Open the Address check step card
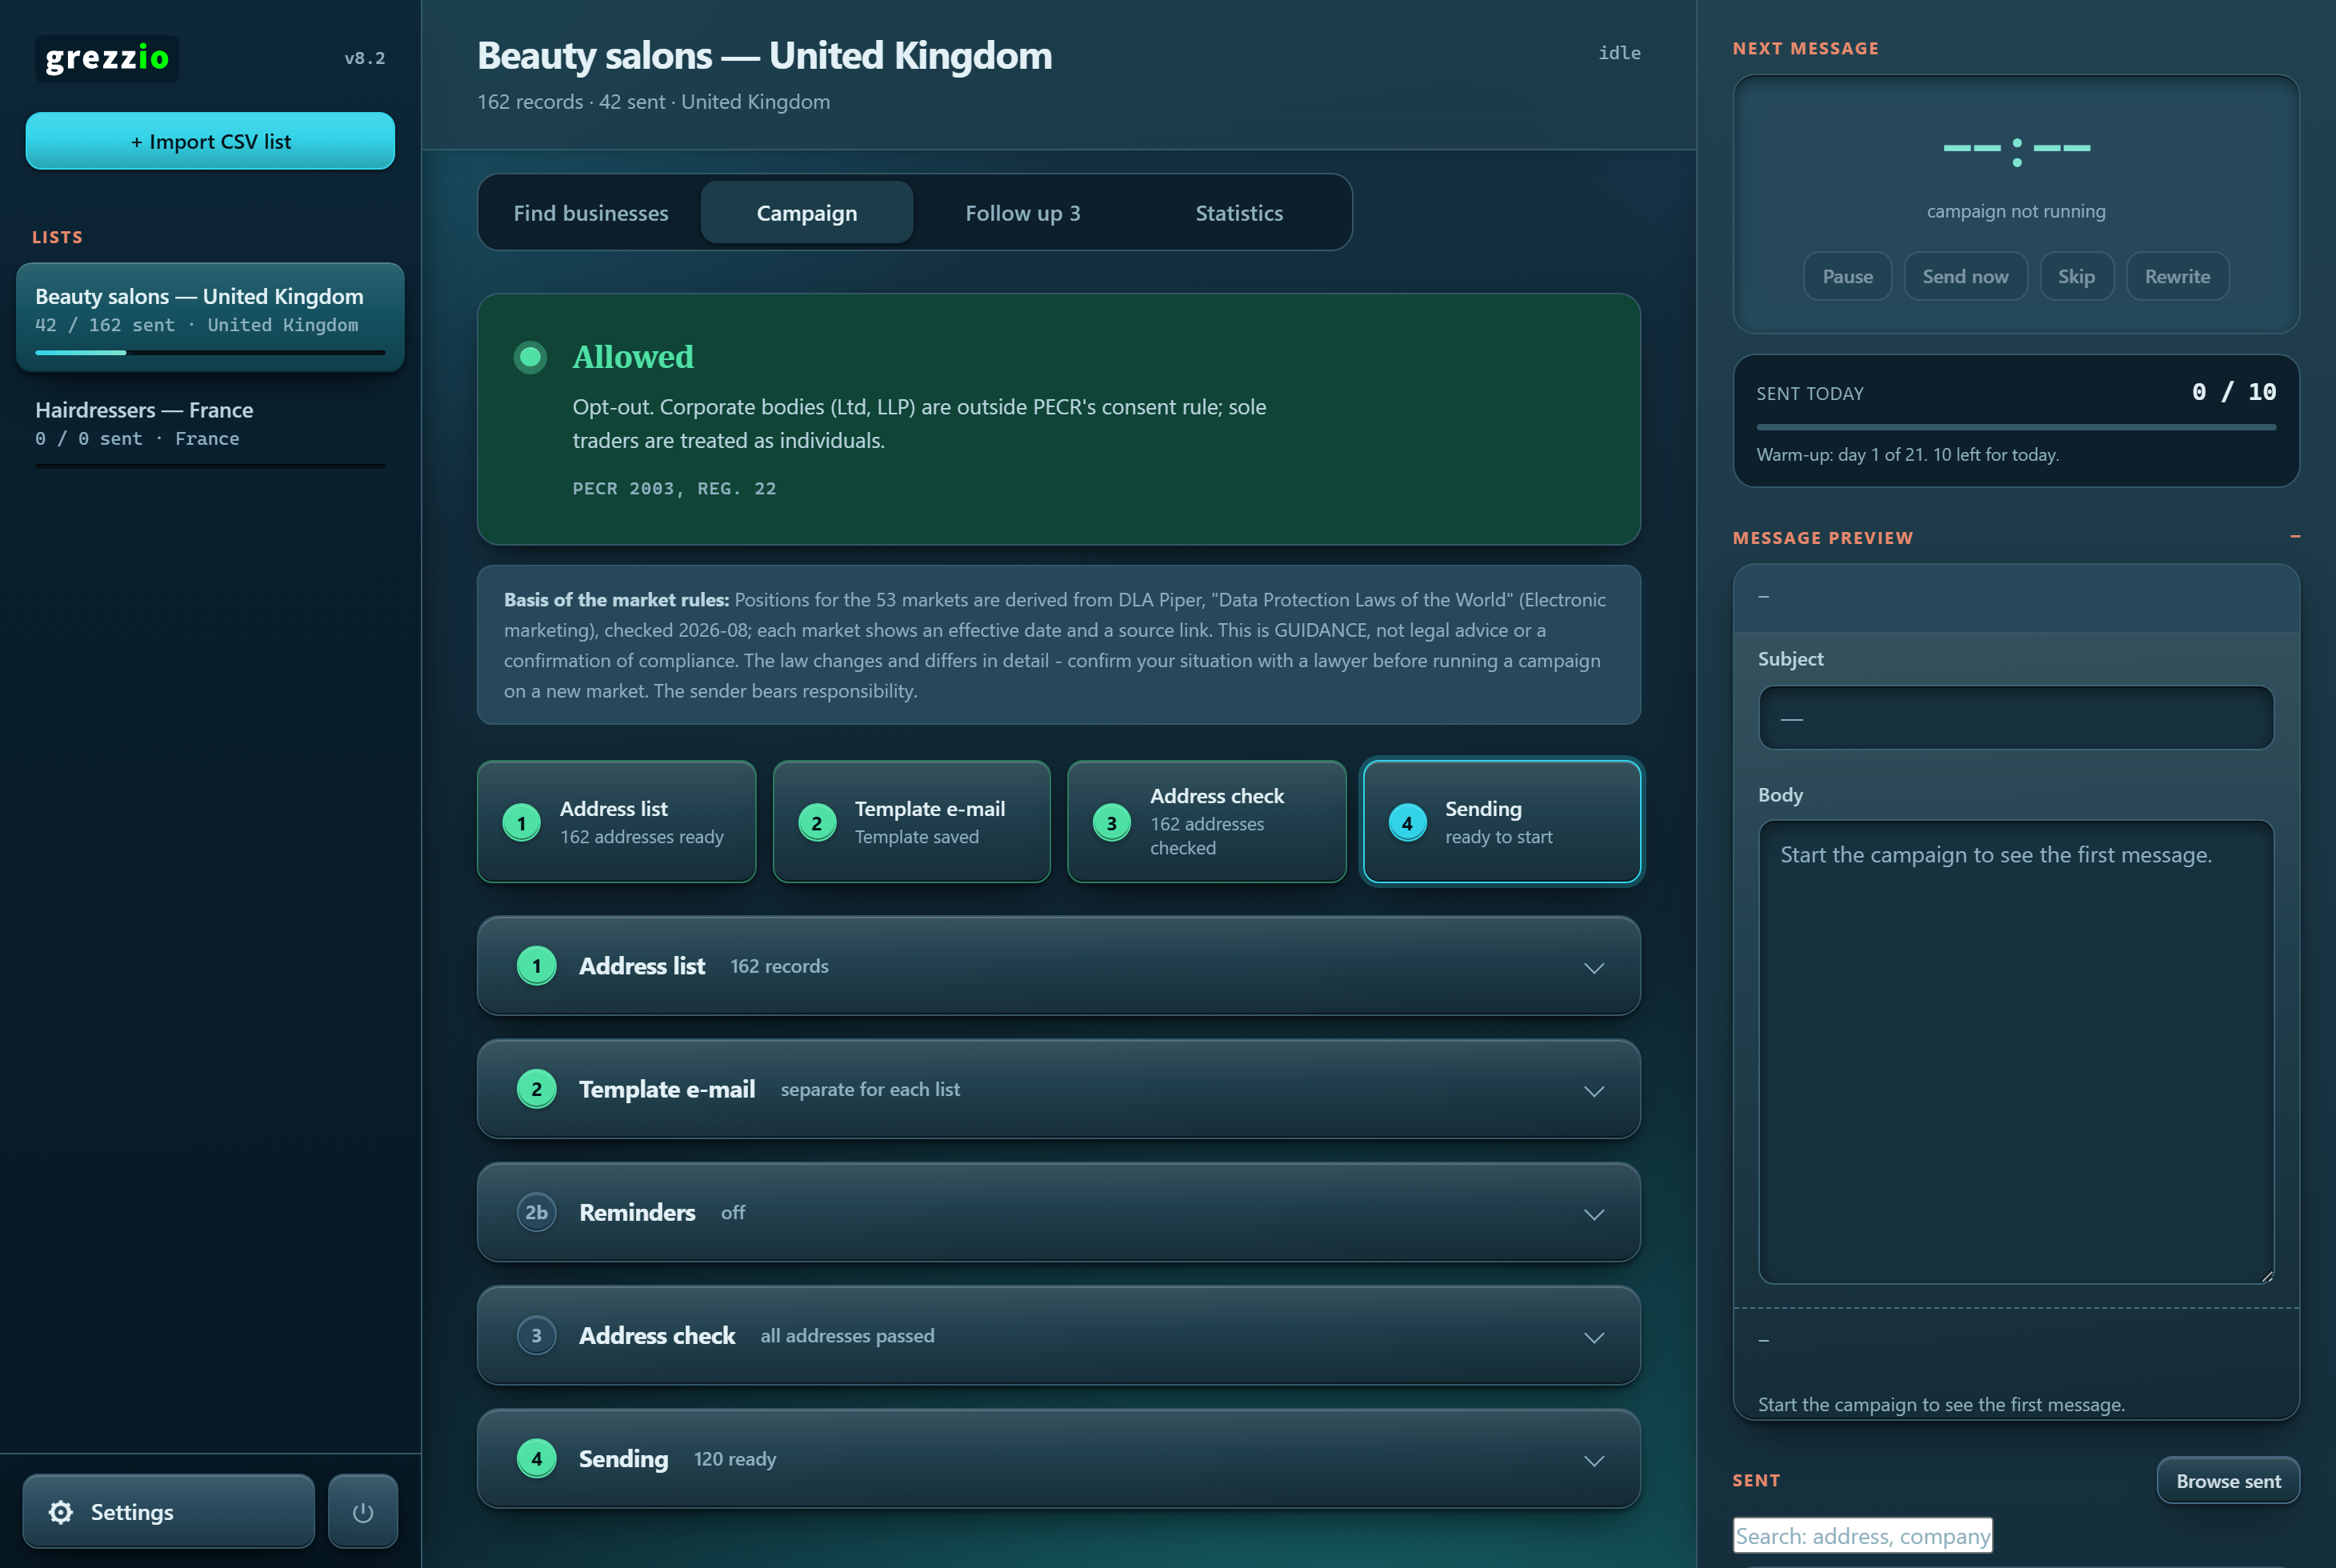The width and height of the screenshot is (2336, 1568). coord(1207,822)
